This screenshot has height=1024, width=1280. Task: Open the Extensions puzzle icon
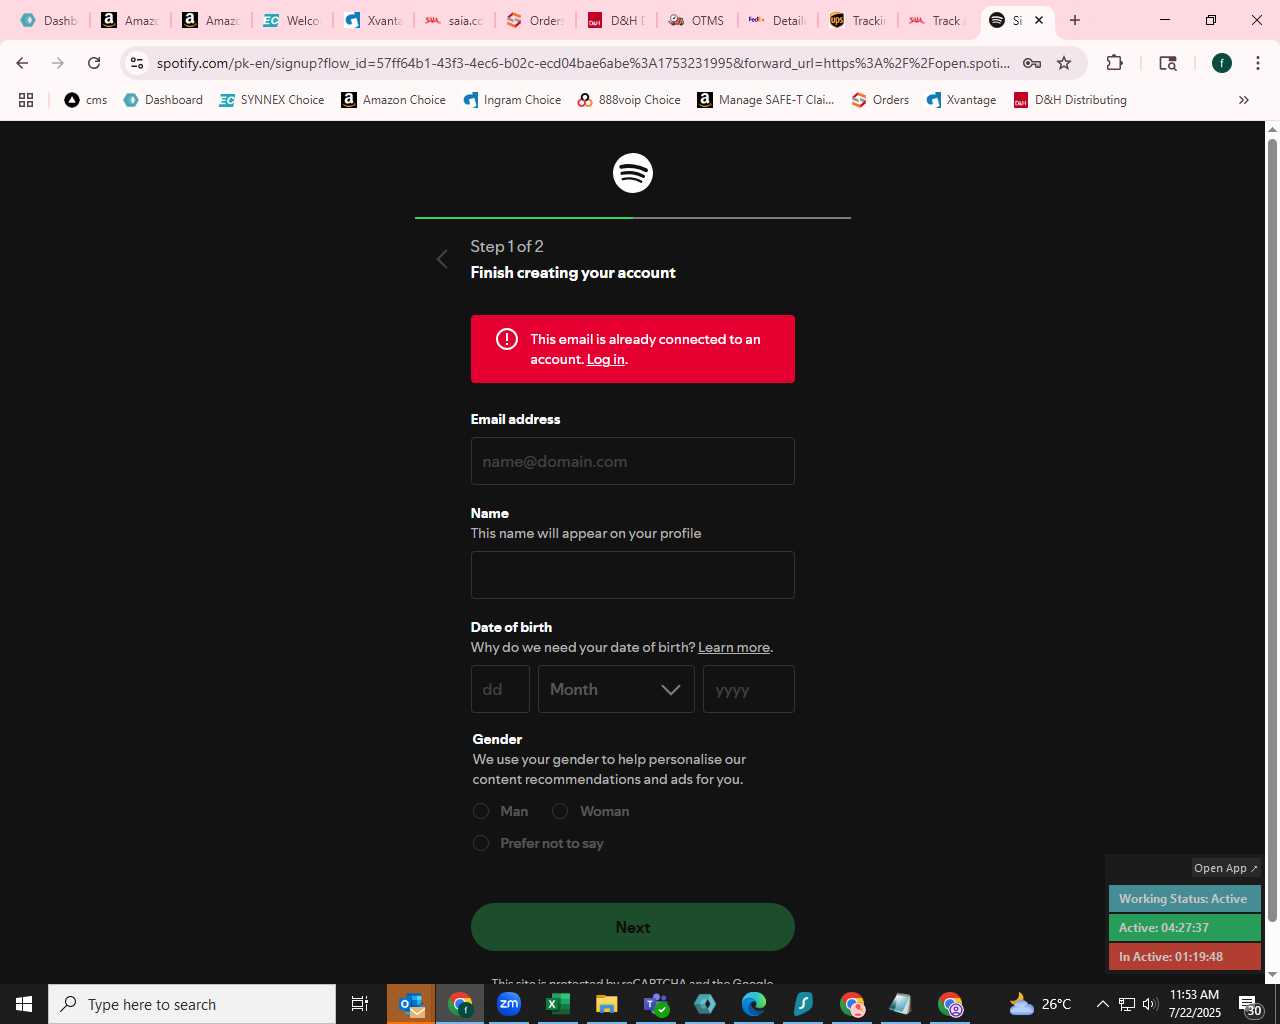(x=1114, y=63)
